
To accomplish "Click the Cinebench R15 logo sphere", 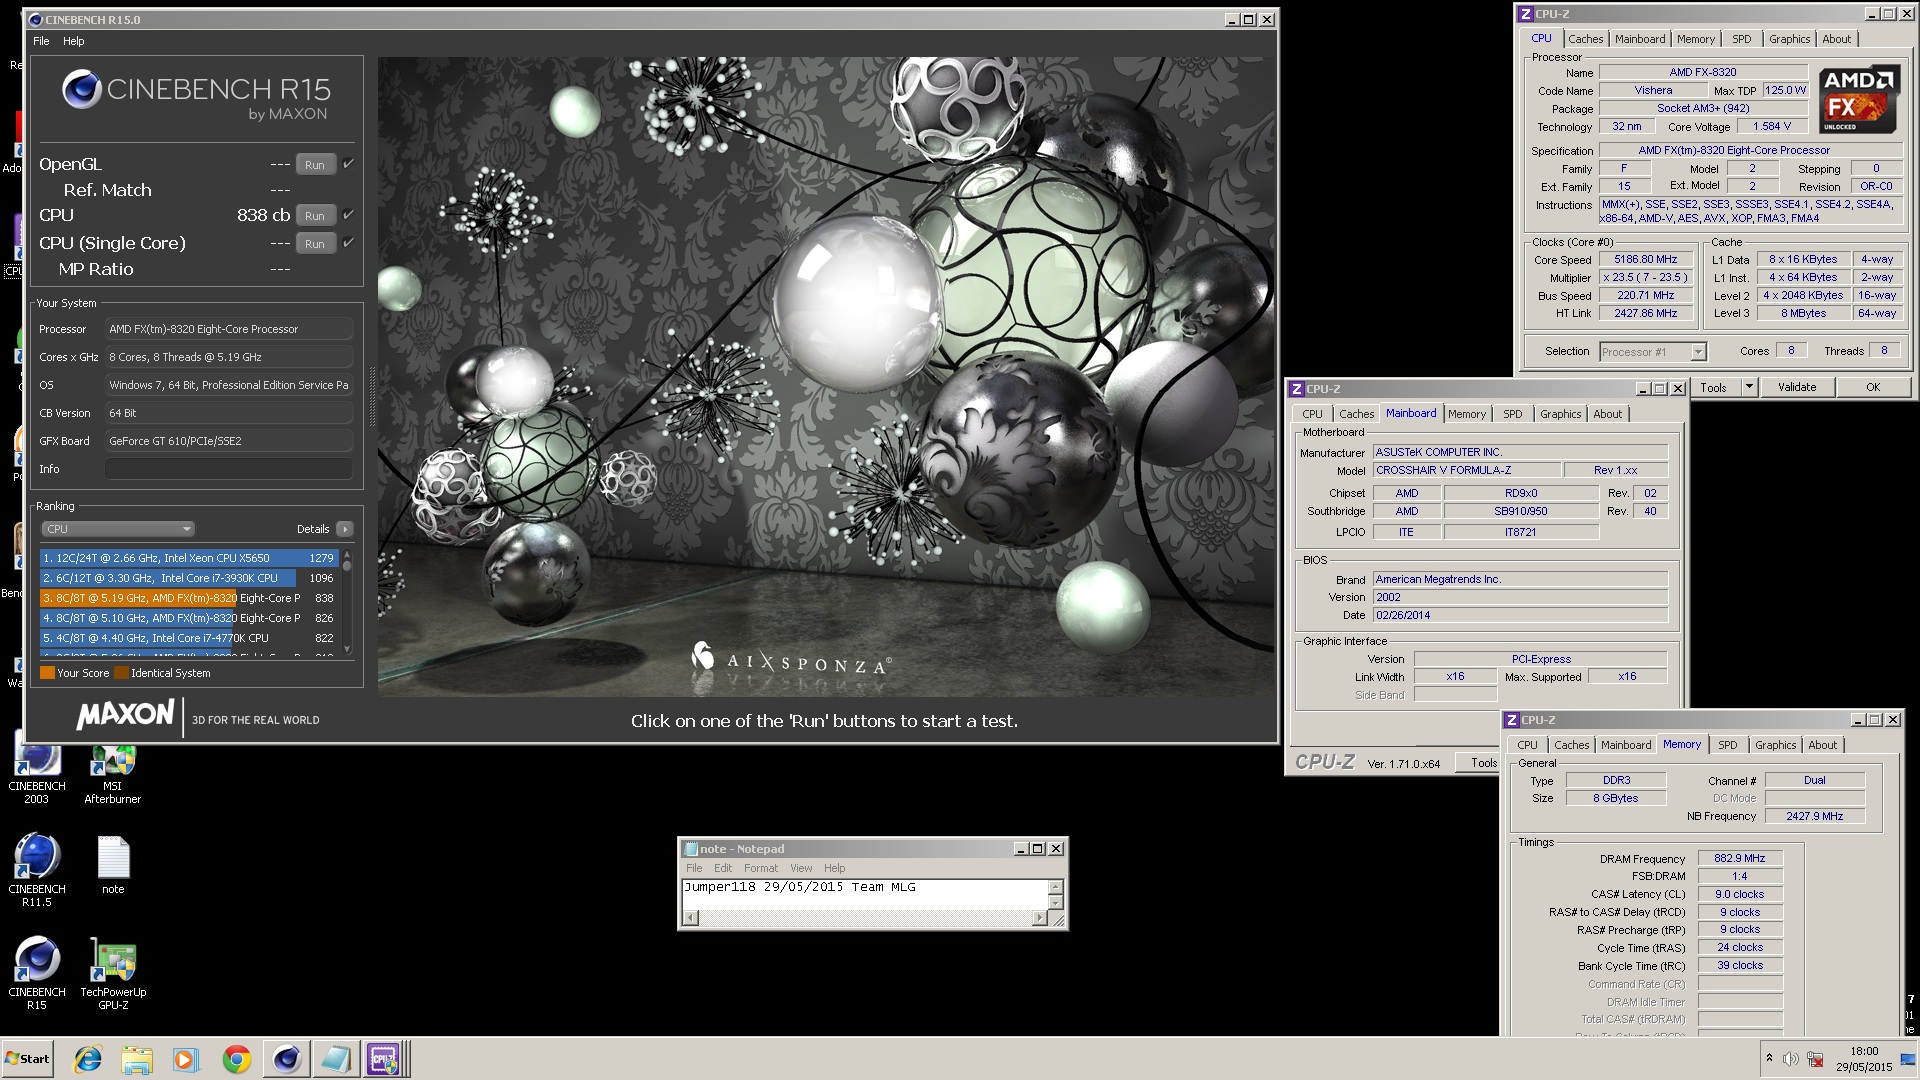I will point(81,90).
